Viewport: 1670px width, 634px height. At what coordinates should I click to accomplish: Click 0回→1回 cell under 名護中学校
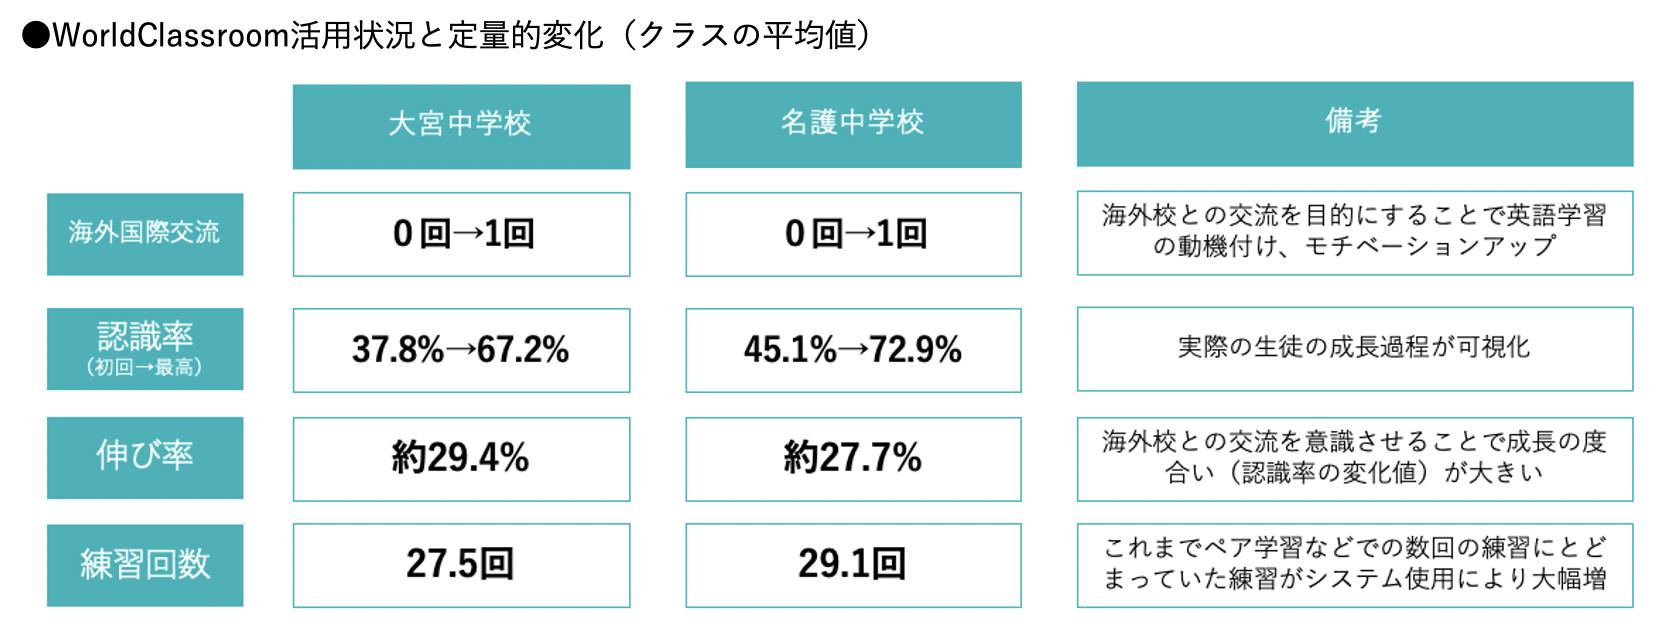853,234
